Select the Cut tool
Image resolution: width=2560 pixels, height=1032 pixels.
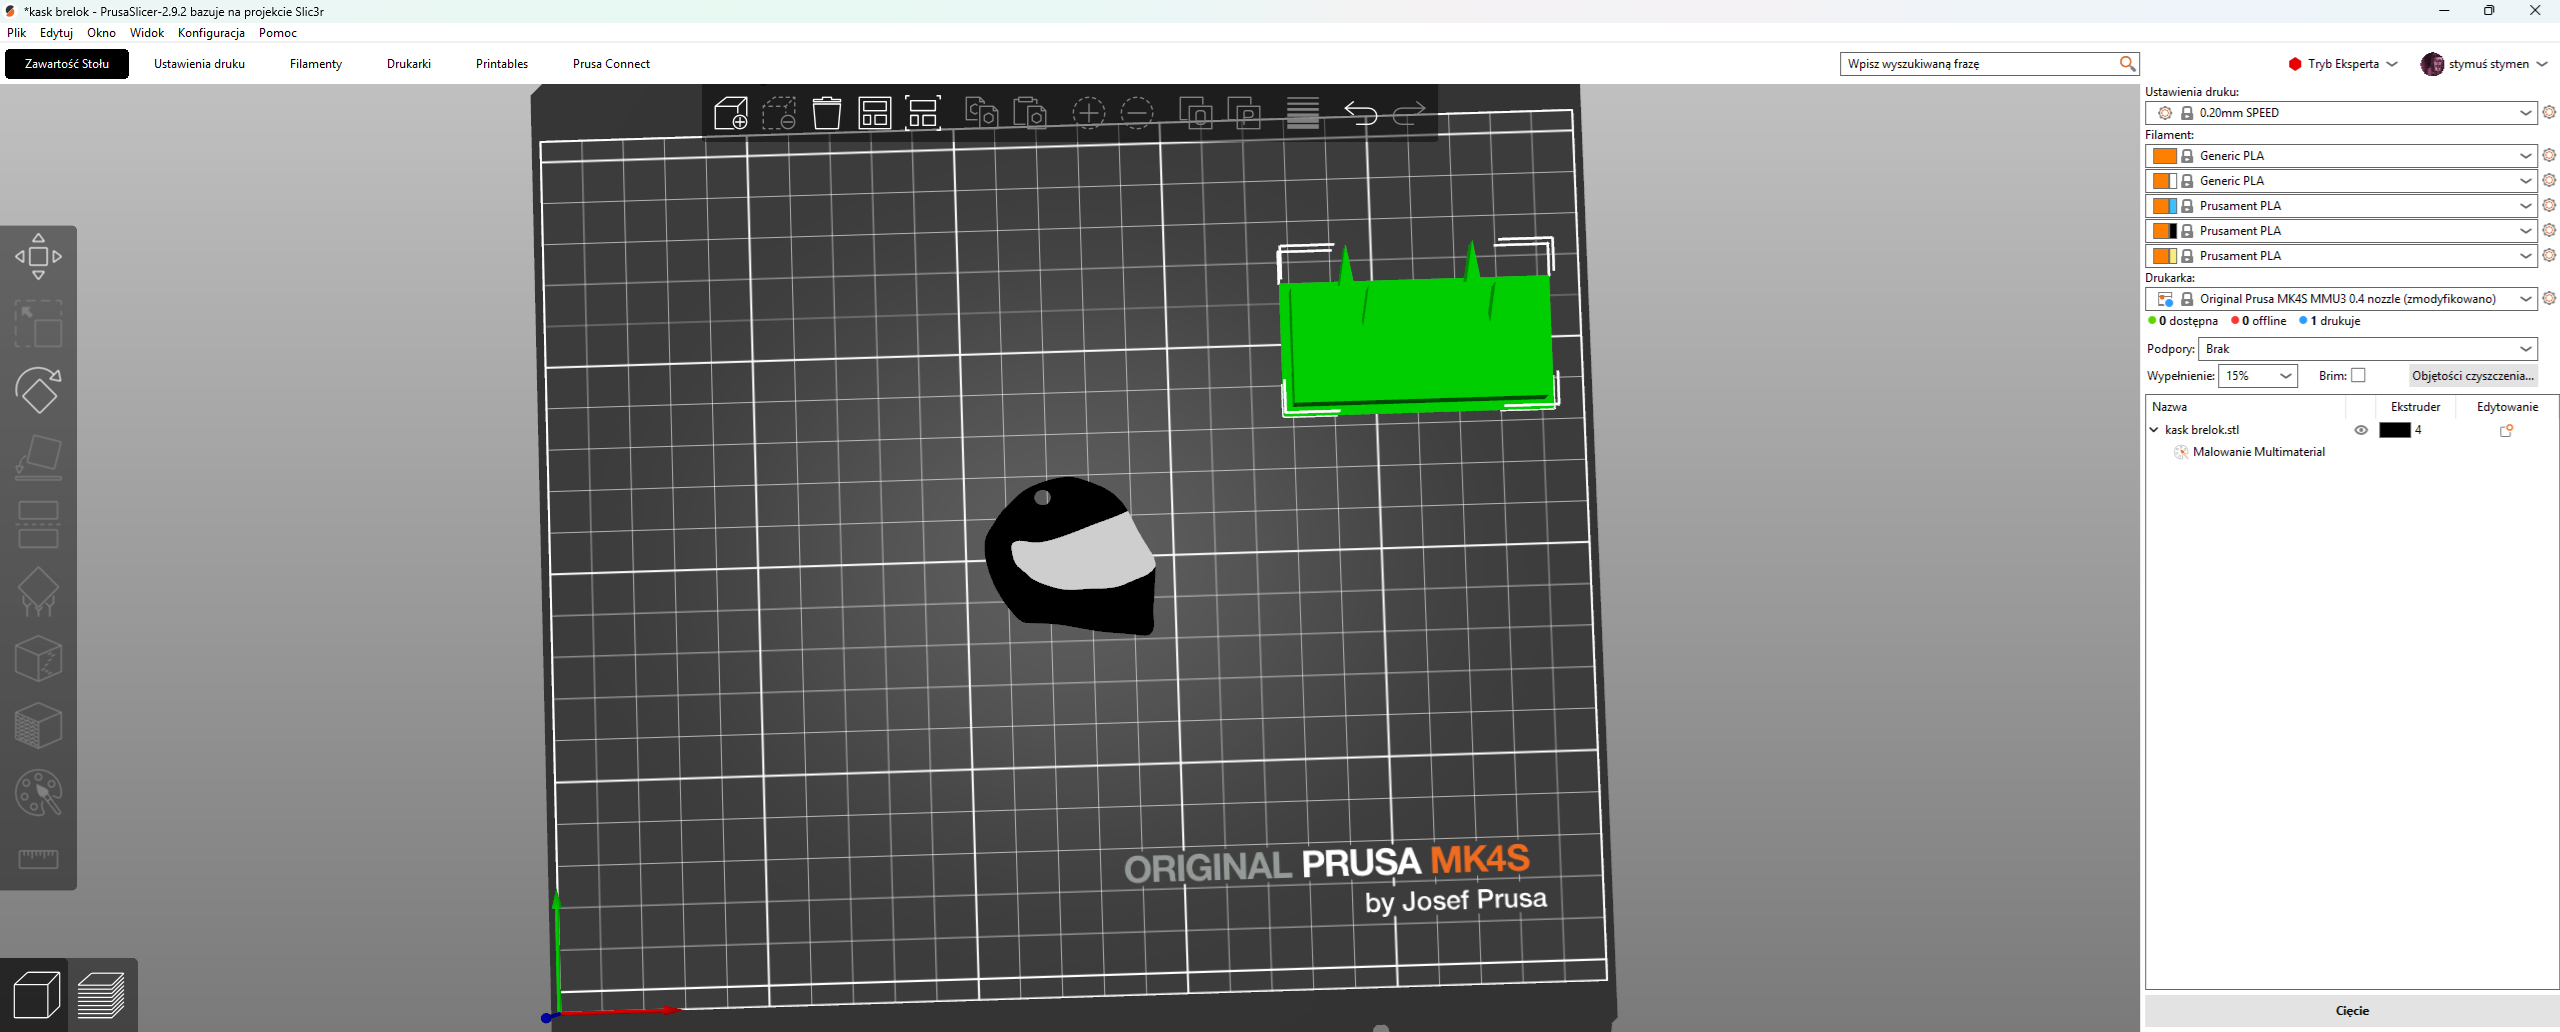pos(38,525)
